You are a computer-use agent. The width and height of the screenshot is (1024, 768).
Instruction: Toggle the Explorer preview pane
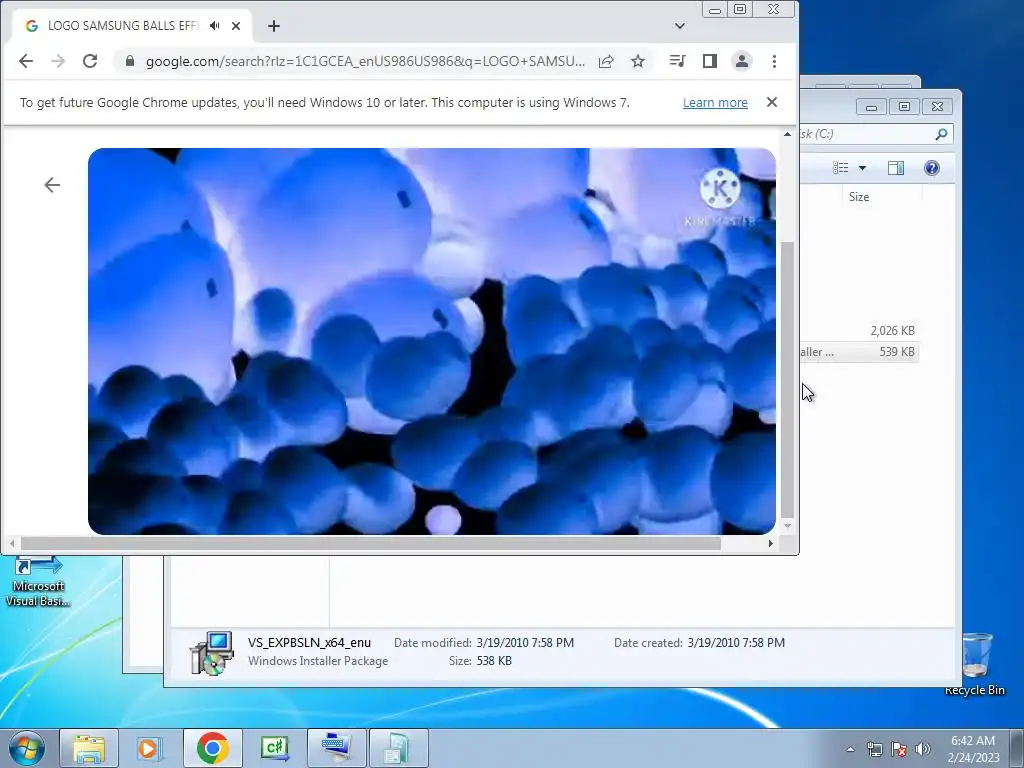tap(896, 168)
